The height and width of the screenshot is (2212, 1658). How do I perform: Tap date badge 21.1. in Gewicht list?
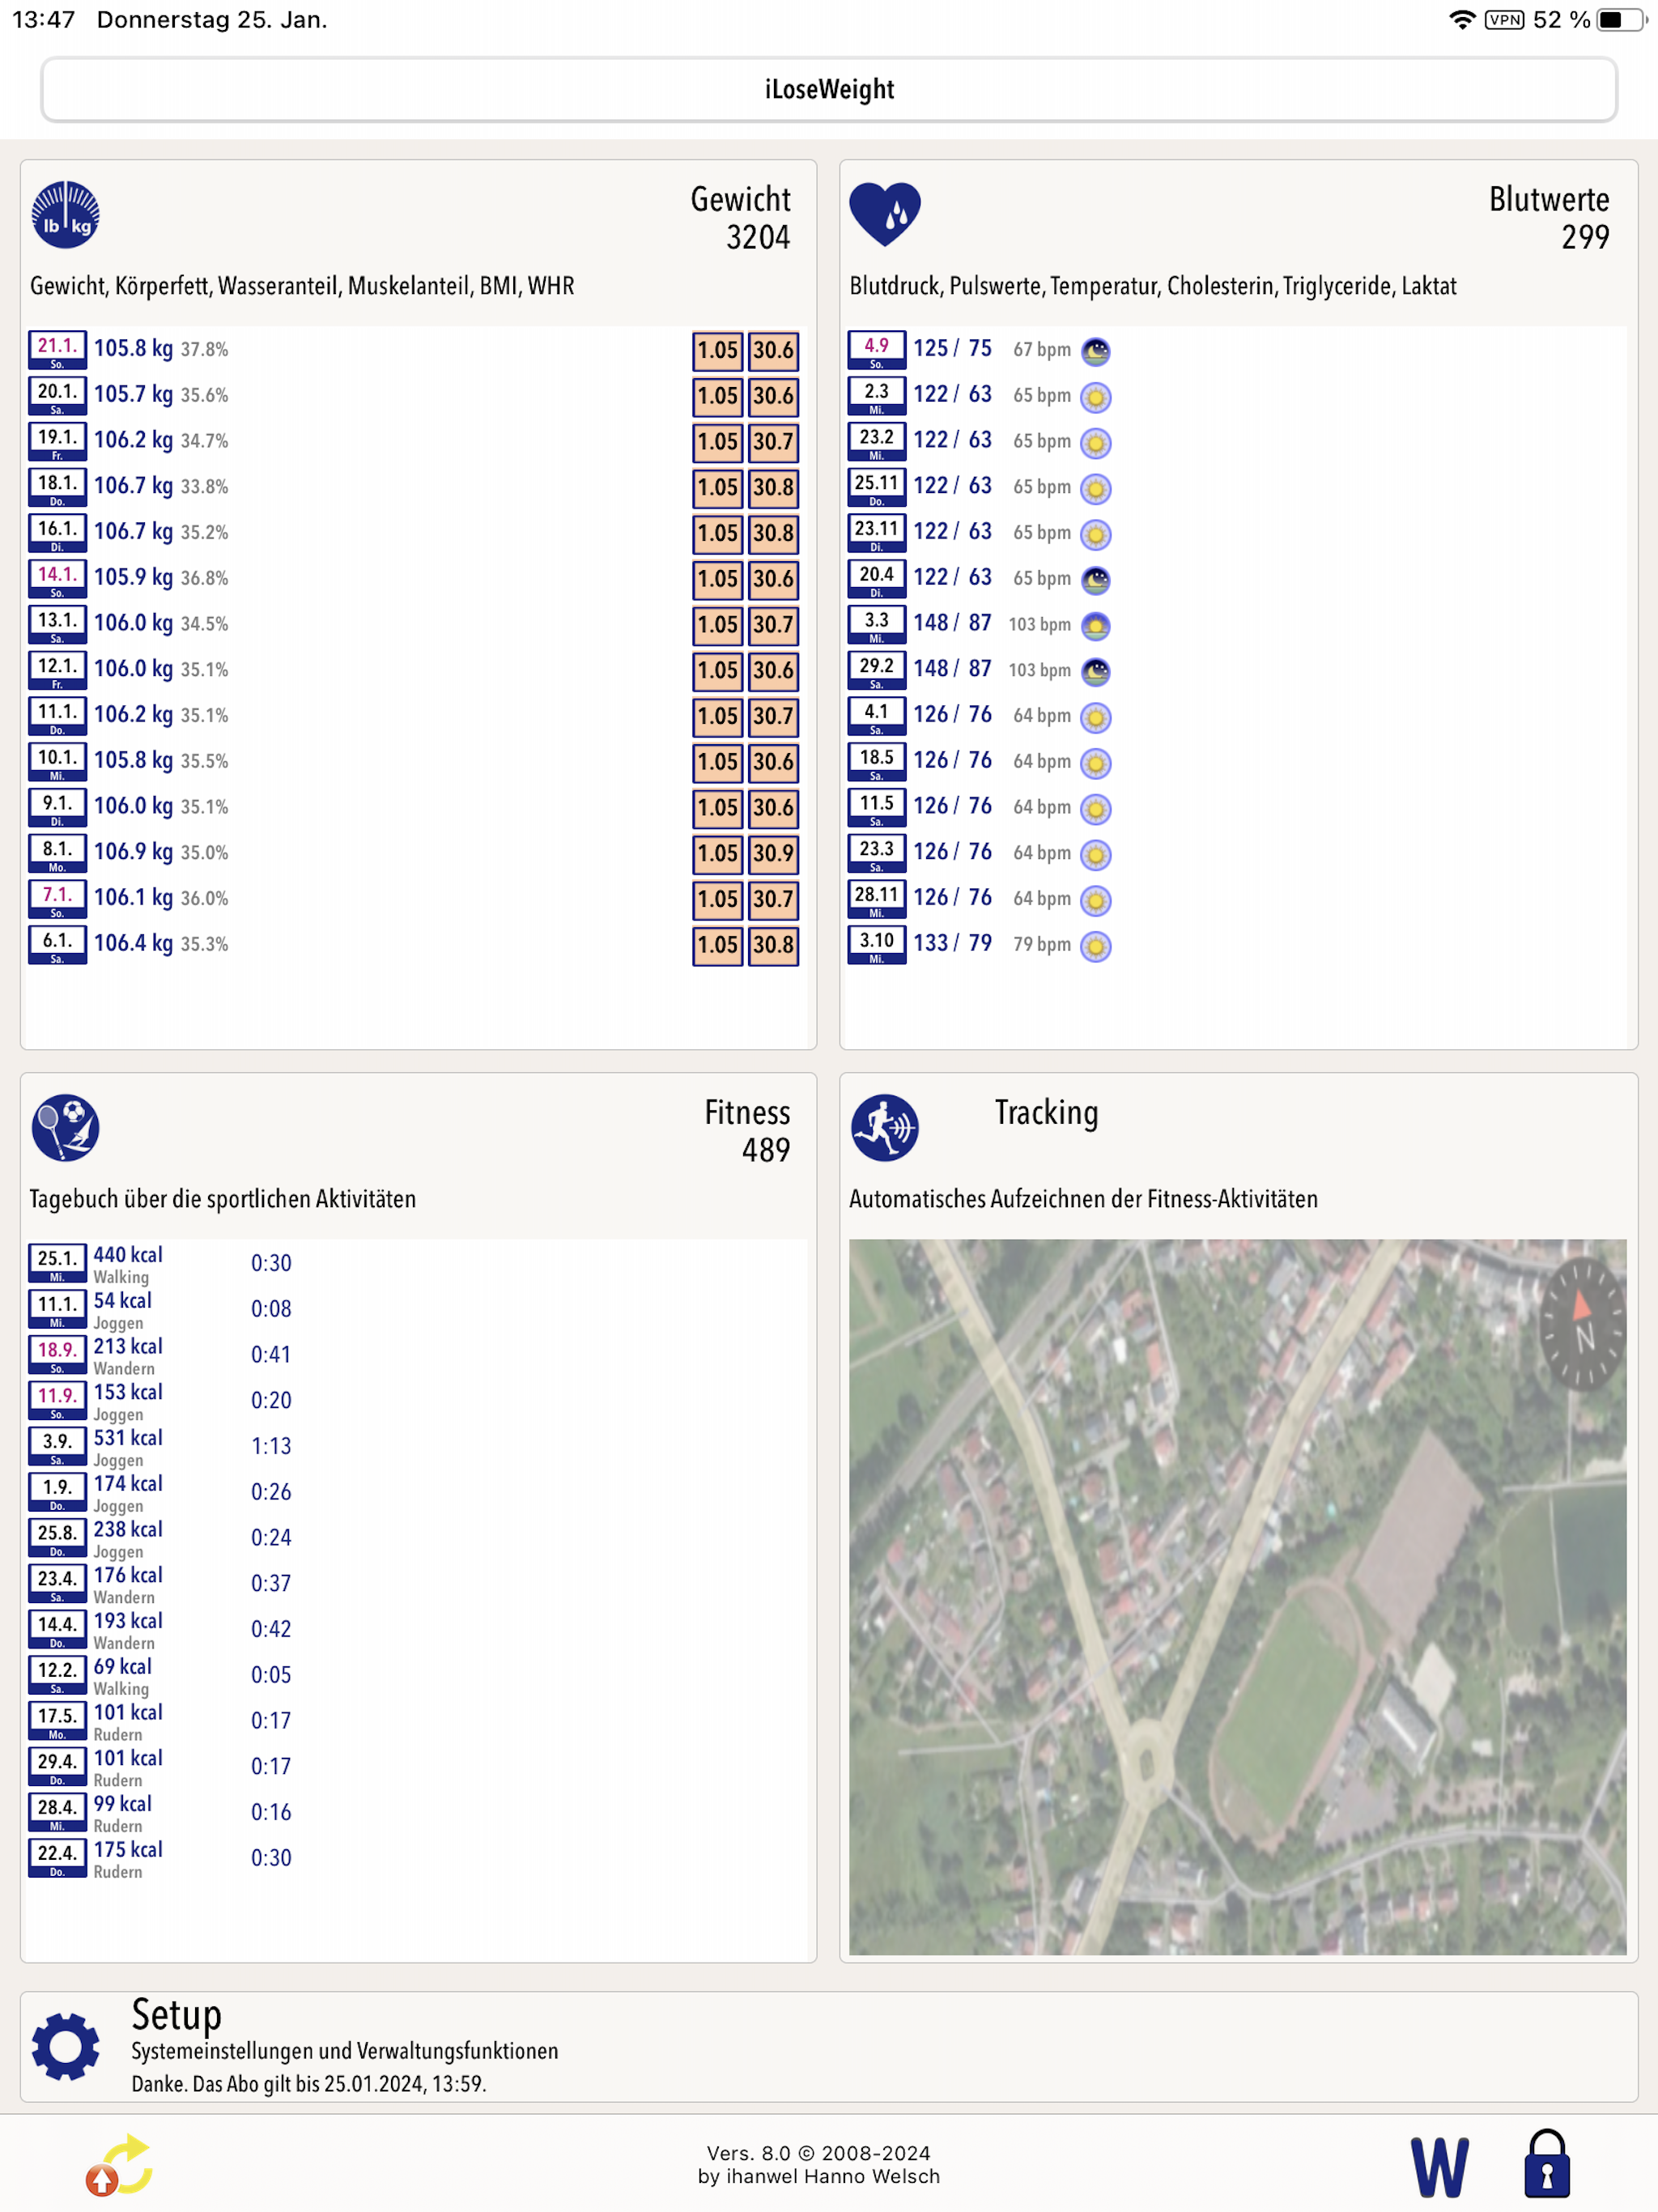(x=57, y=351)
